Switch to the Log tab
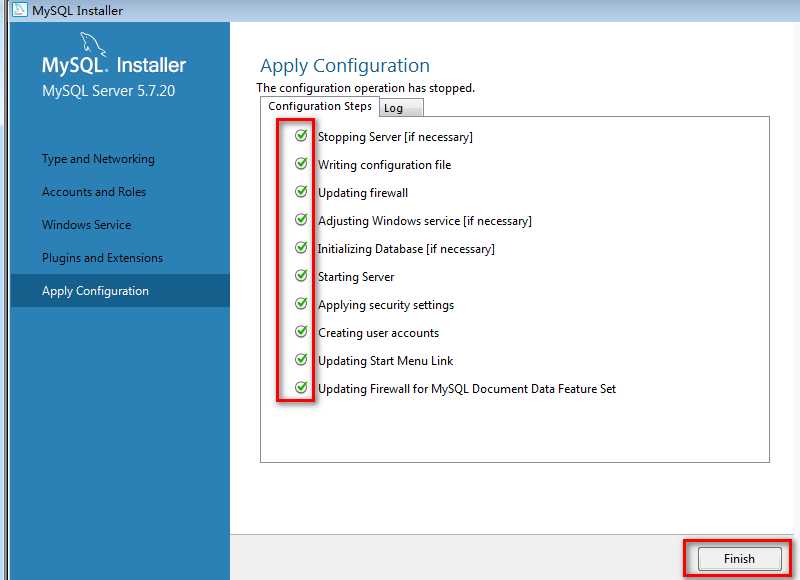The width and height of the screenshot is (800, 580). coord(401,108)
